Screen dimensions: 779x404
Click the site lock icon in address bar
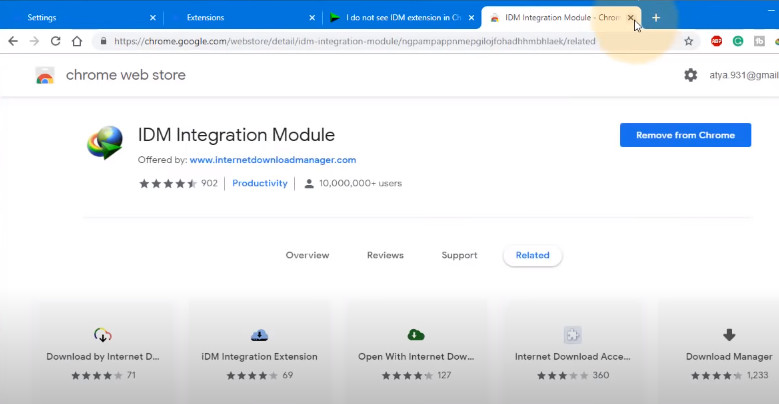(103, 41)
